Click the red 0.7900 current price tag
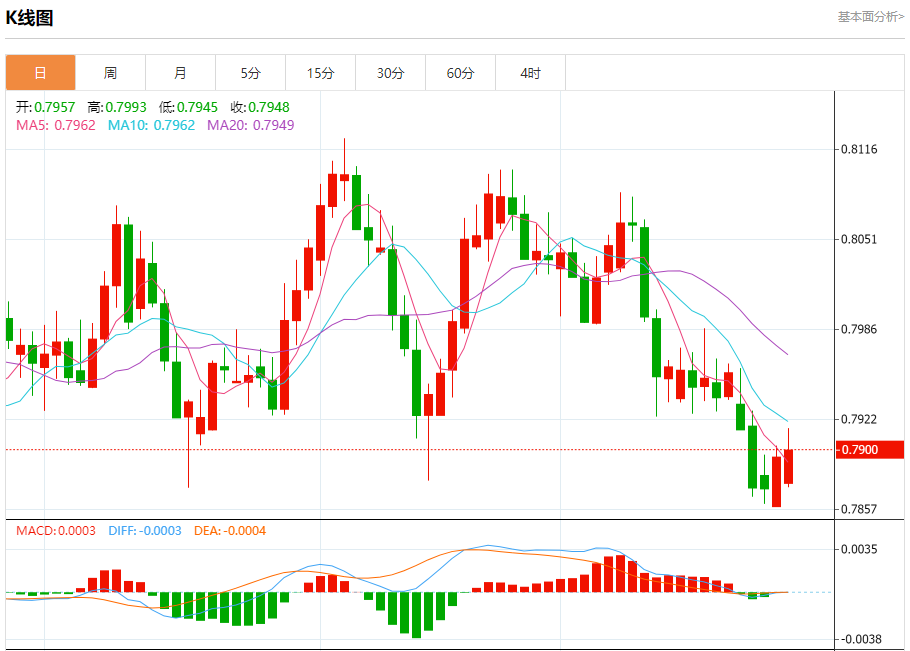910x651 pixels. (870, 450)
